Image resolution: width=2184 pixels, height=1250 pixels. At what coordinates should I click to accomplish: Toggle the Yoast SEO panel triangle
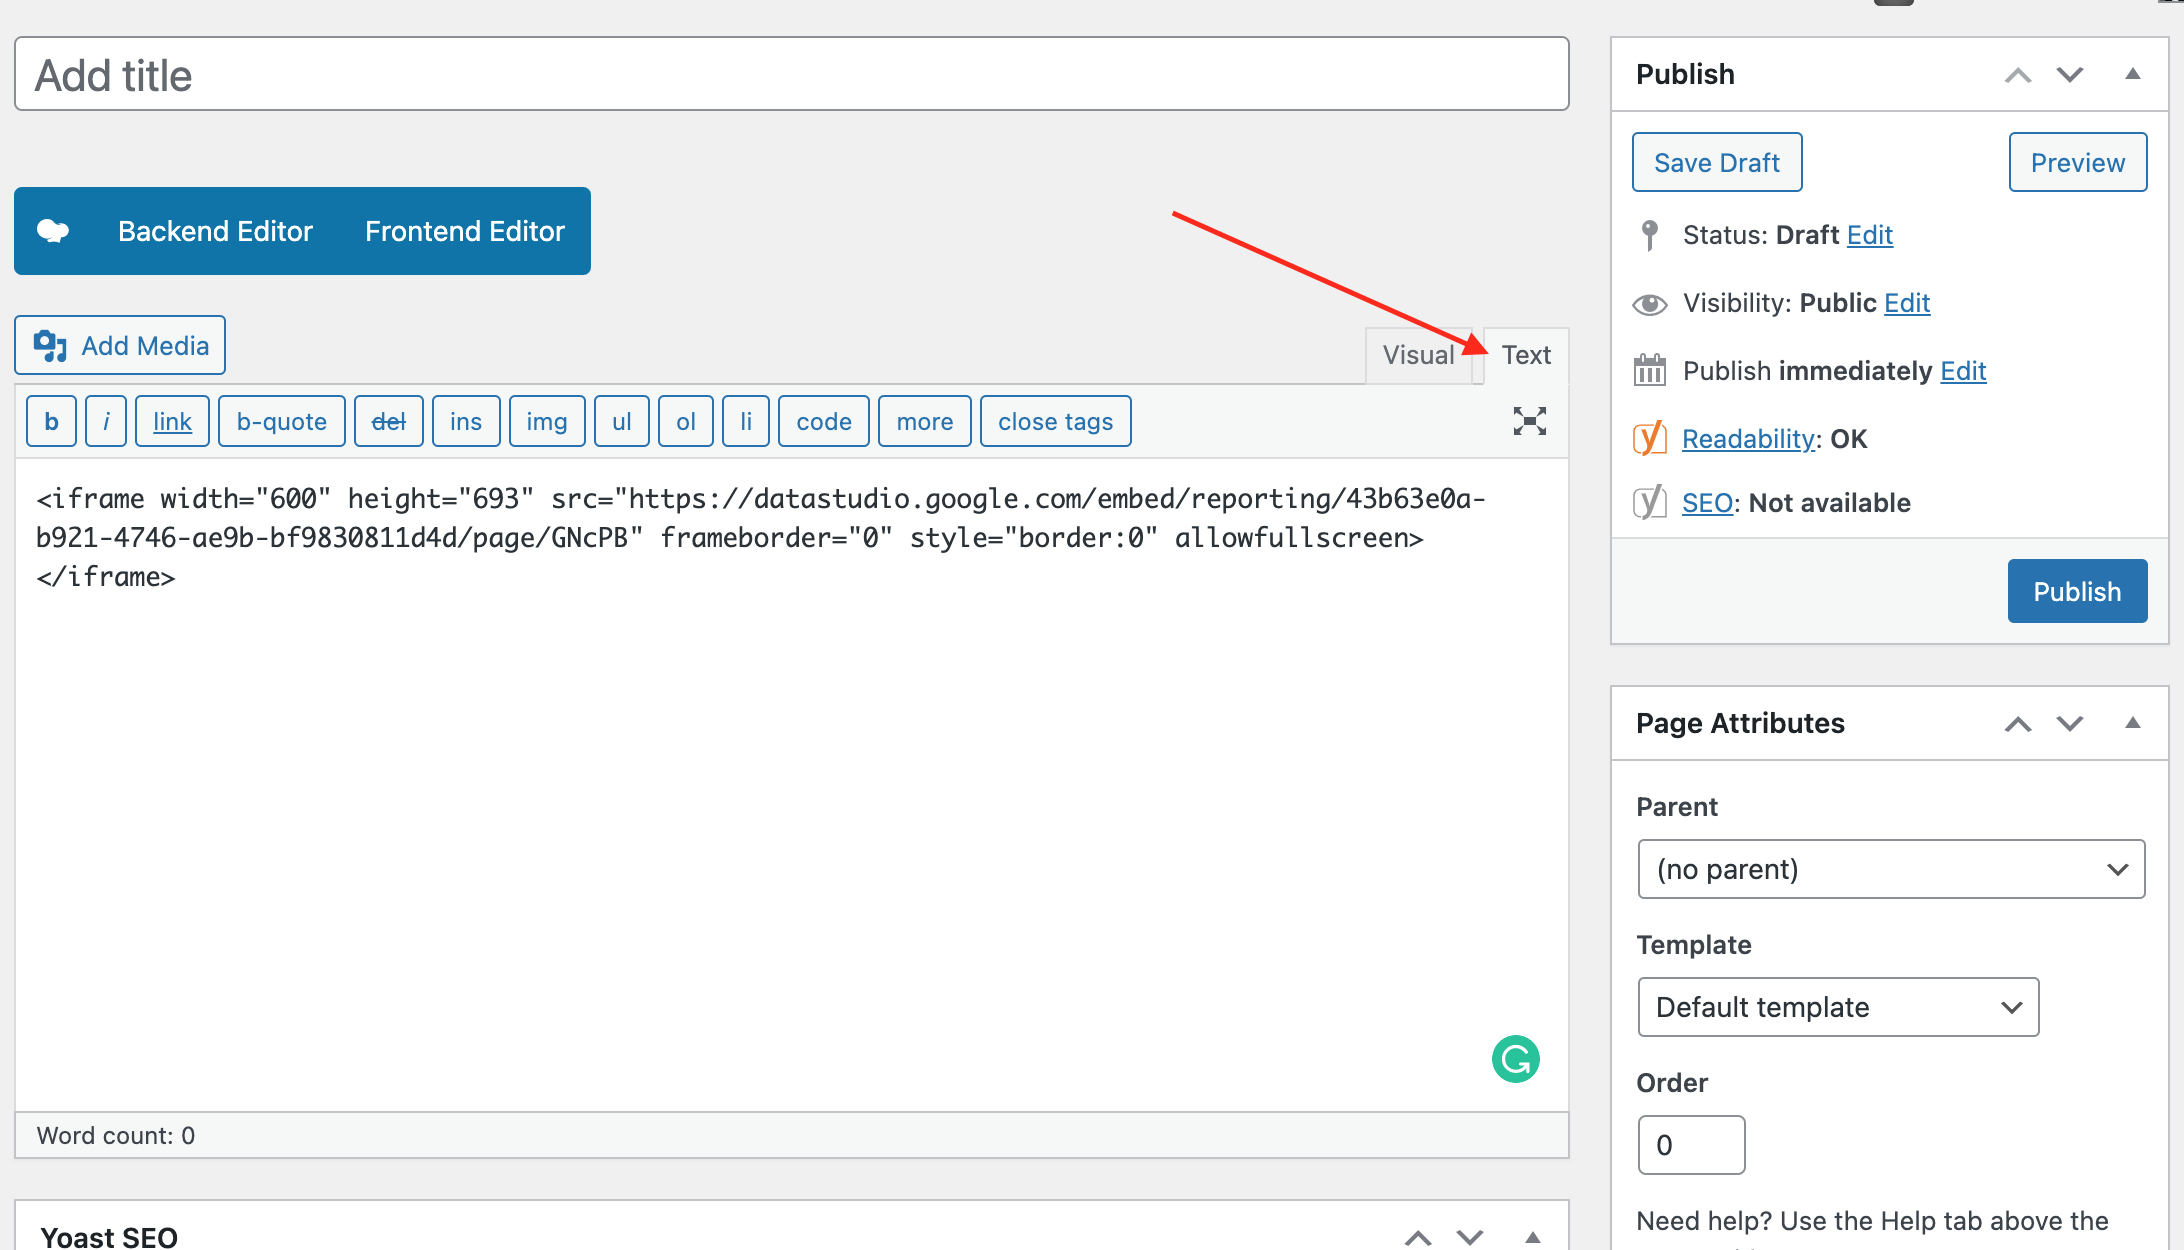[1532, 1237]
